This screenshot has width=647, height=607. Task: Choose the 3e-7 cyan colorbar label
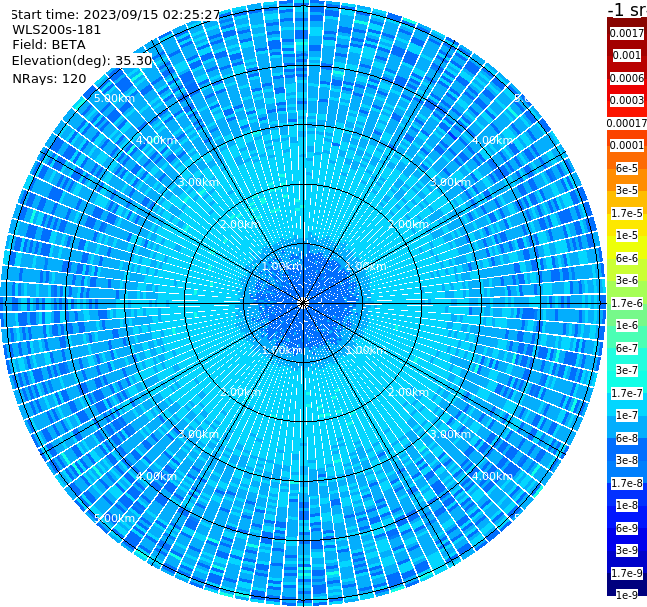627,370
